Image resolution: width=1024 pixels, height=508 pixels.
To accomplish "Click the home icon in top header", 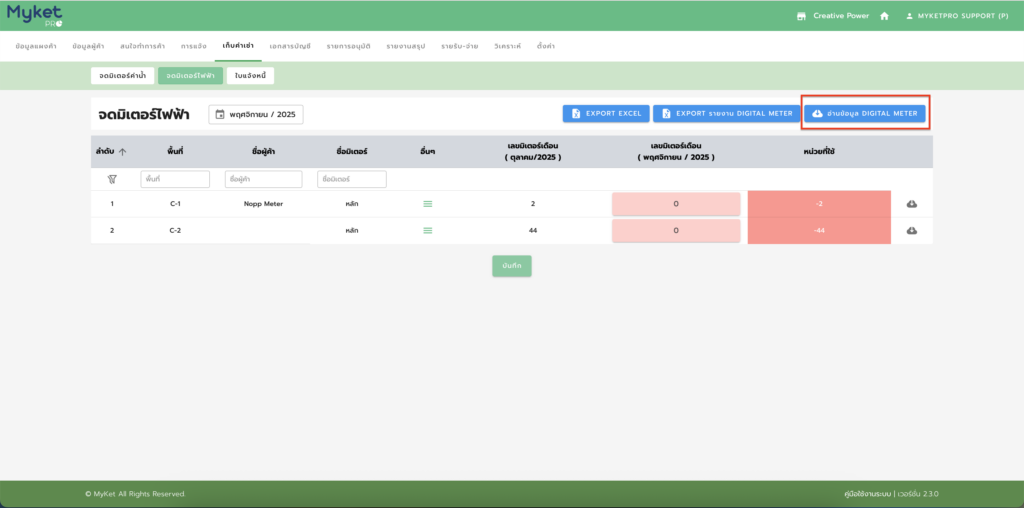I will (884, 16).
